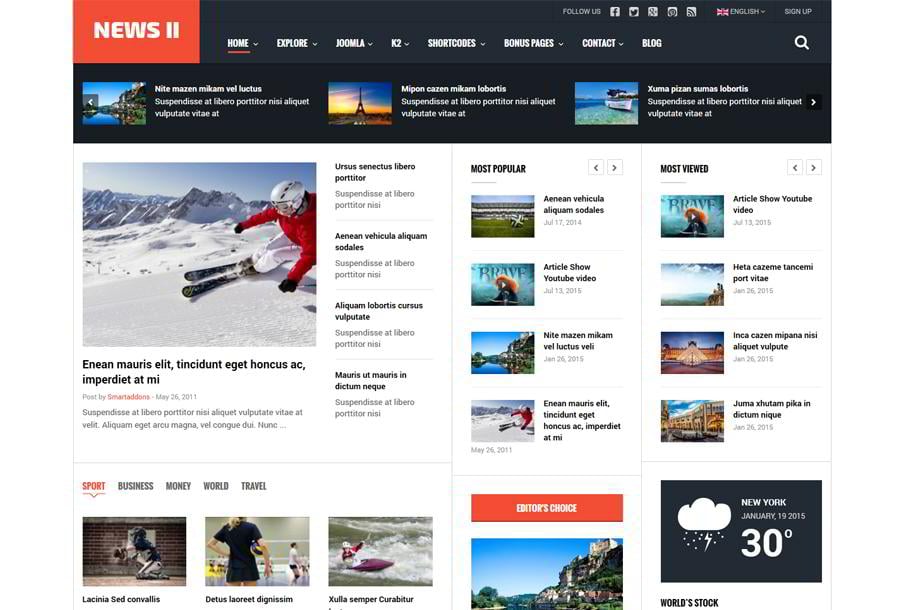900x610 pixels.
Task: Advance news ticker with right arrow
Action: 814,102
